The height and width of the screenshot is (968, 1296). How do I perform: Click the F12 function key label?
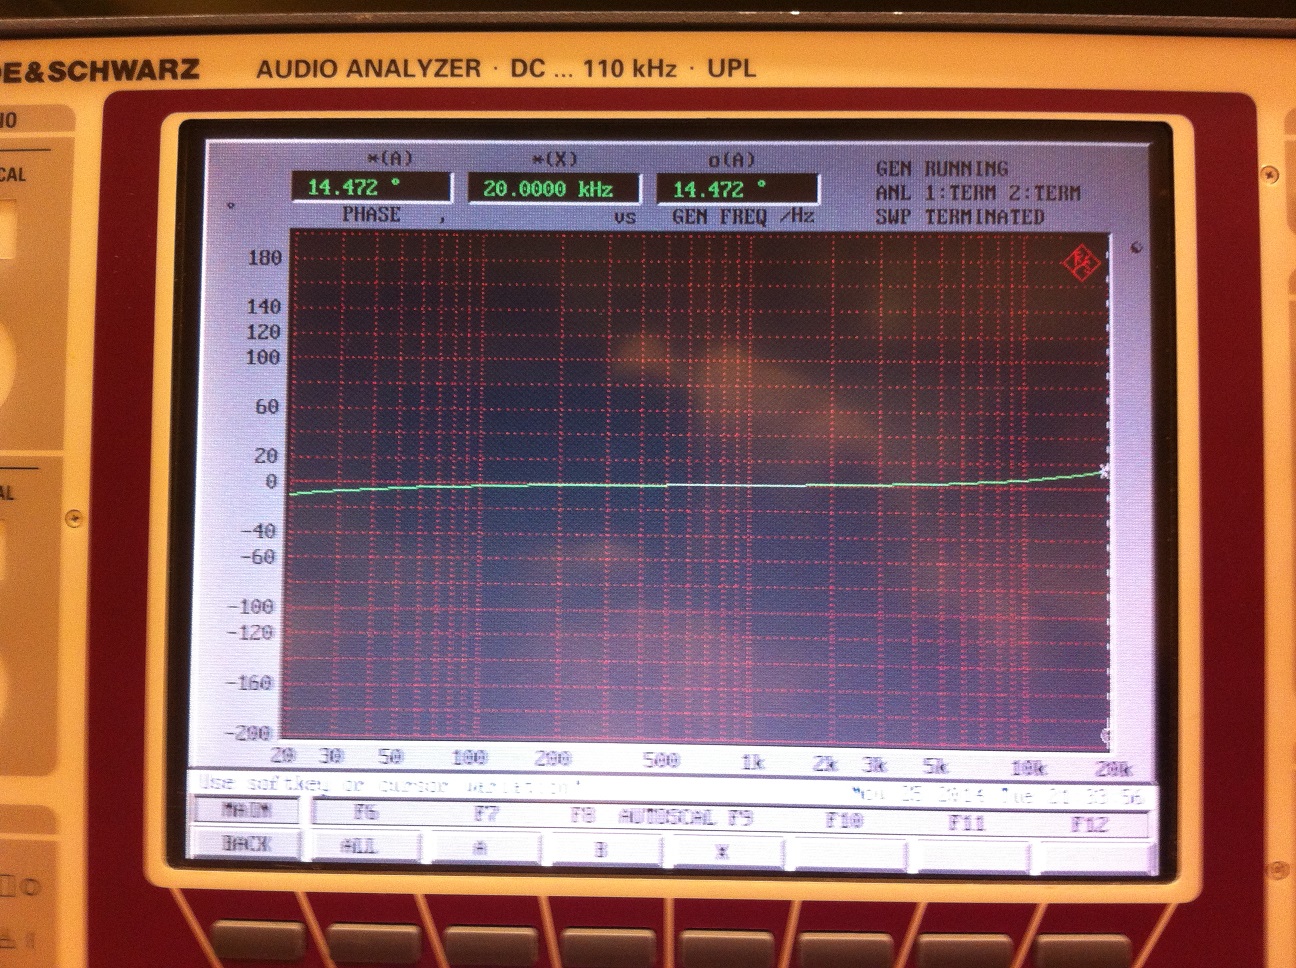coord(1091,824)
